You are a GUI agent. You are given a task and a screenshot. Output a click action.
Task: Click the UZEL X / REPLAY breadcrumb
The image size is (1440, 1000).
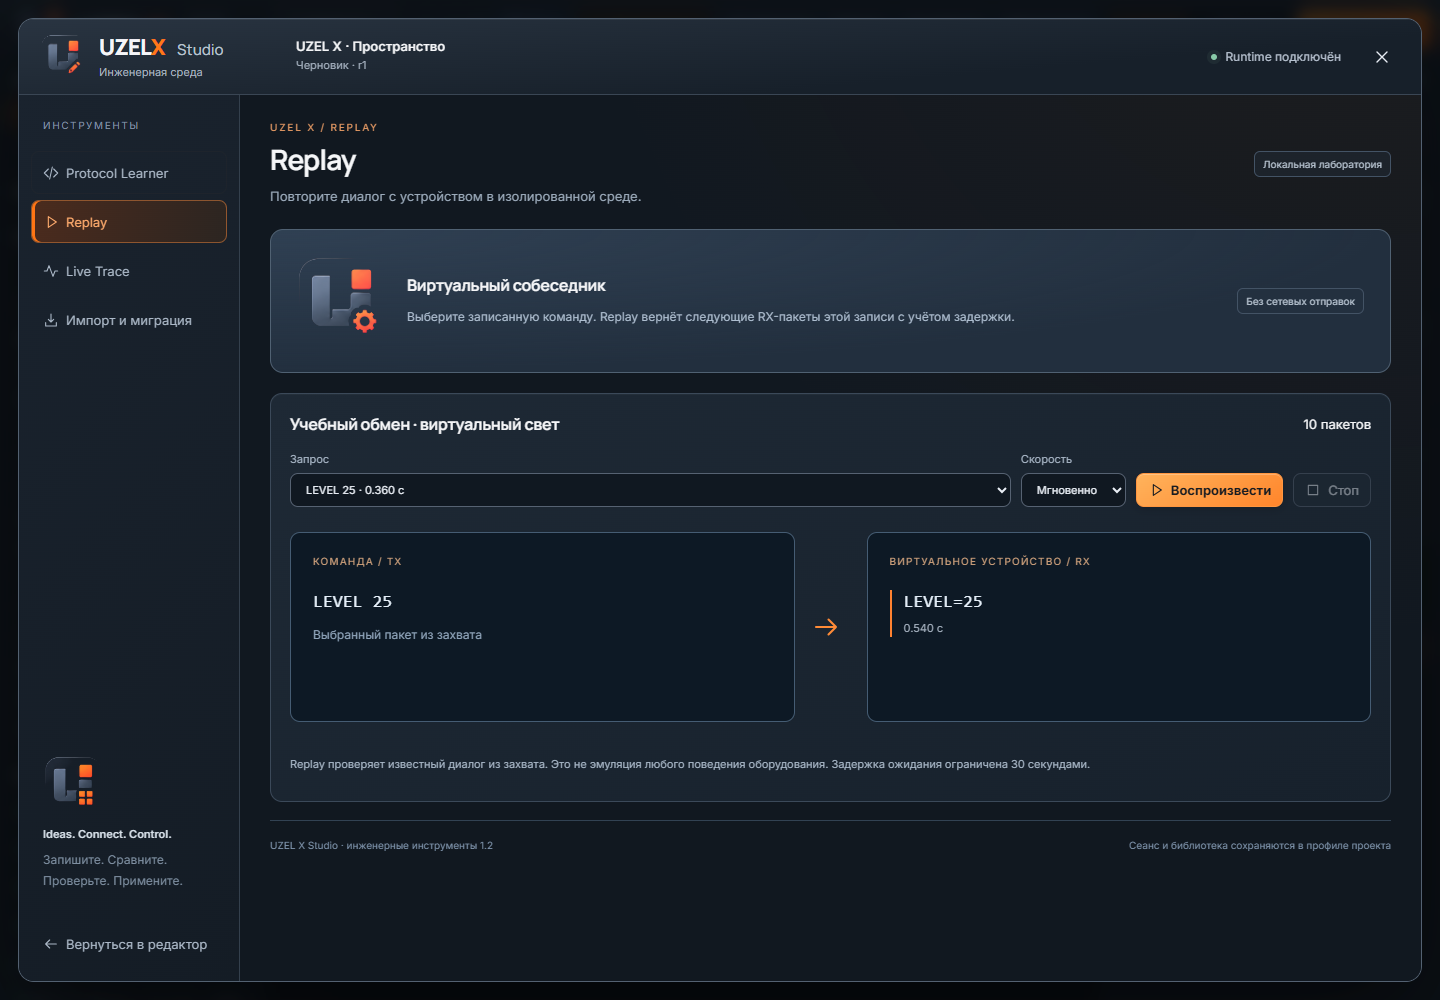point(324,128)
